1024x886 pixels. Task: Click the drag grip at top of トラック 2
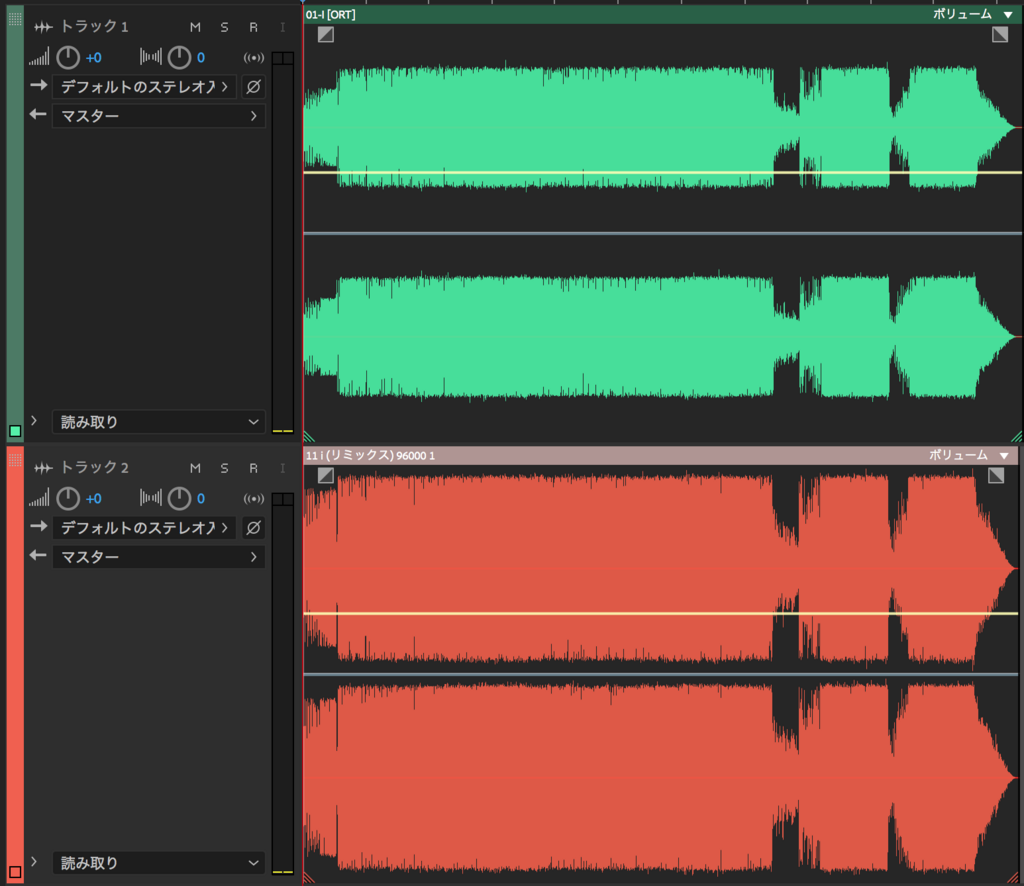tap(15, 460)
